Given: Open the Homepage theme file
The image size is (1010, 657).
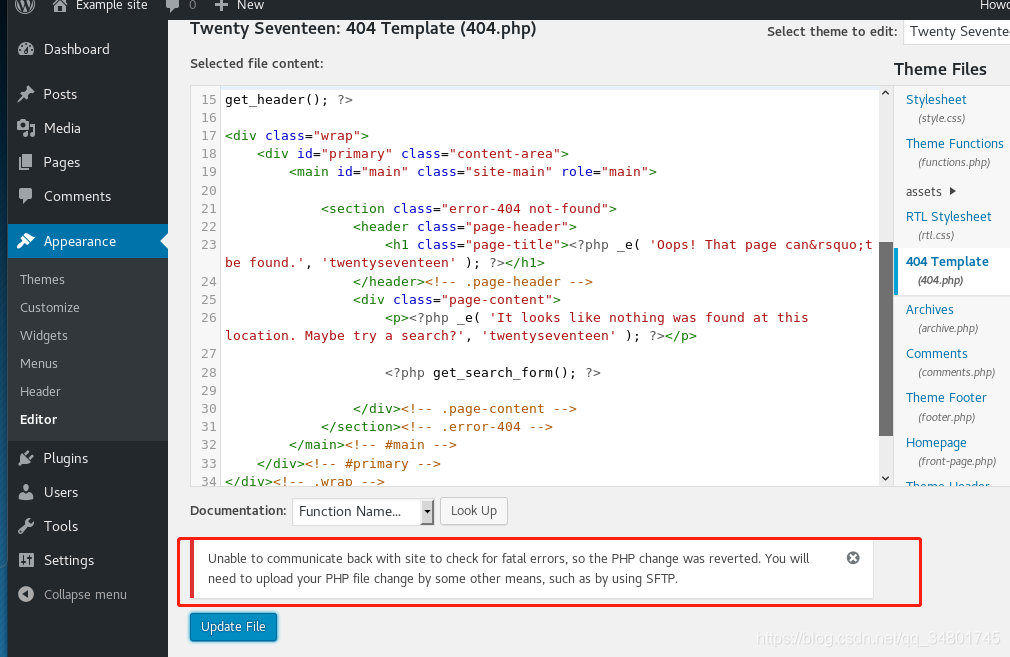Looking at the screenshot, I should pyautogui.click(x=936, y=443).
